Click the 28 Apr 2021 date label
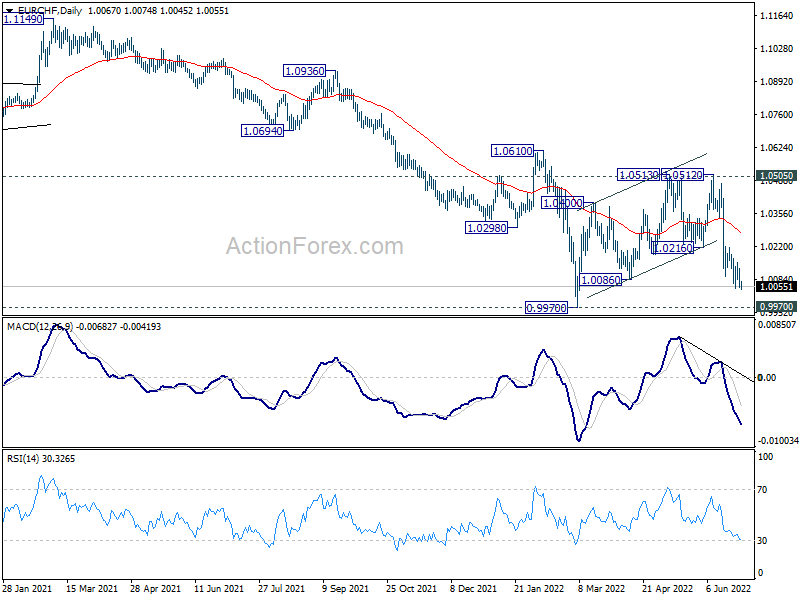Image resolution: width=800 pixels, height=600 pixels. click(x=156, y=588)
